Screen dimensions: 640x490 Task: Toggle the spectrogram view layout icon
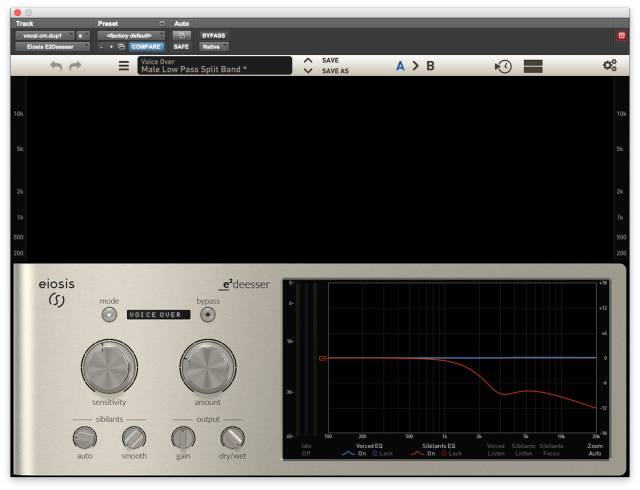[x=533, y=66]
